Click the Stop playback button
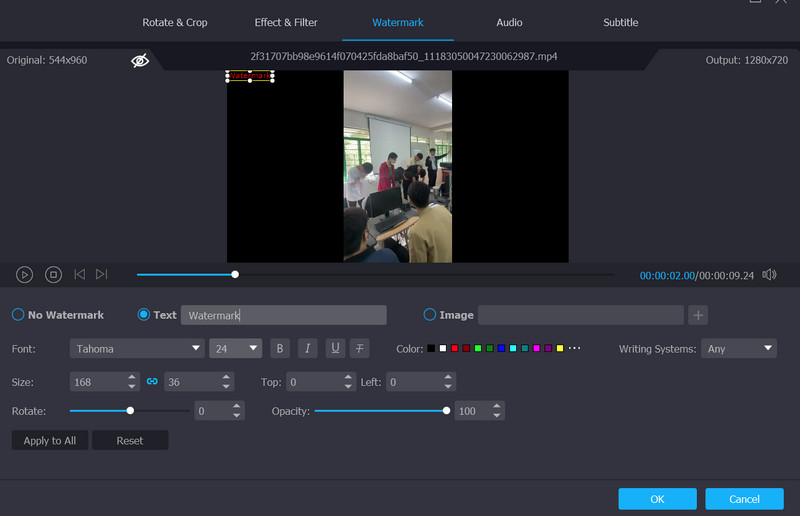 coord(54,274)
